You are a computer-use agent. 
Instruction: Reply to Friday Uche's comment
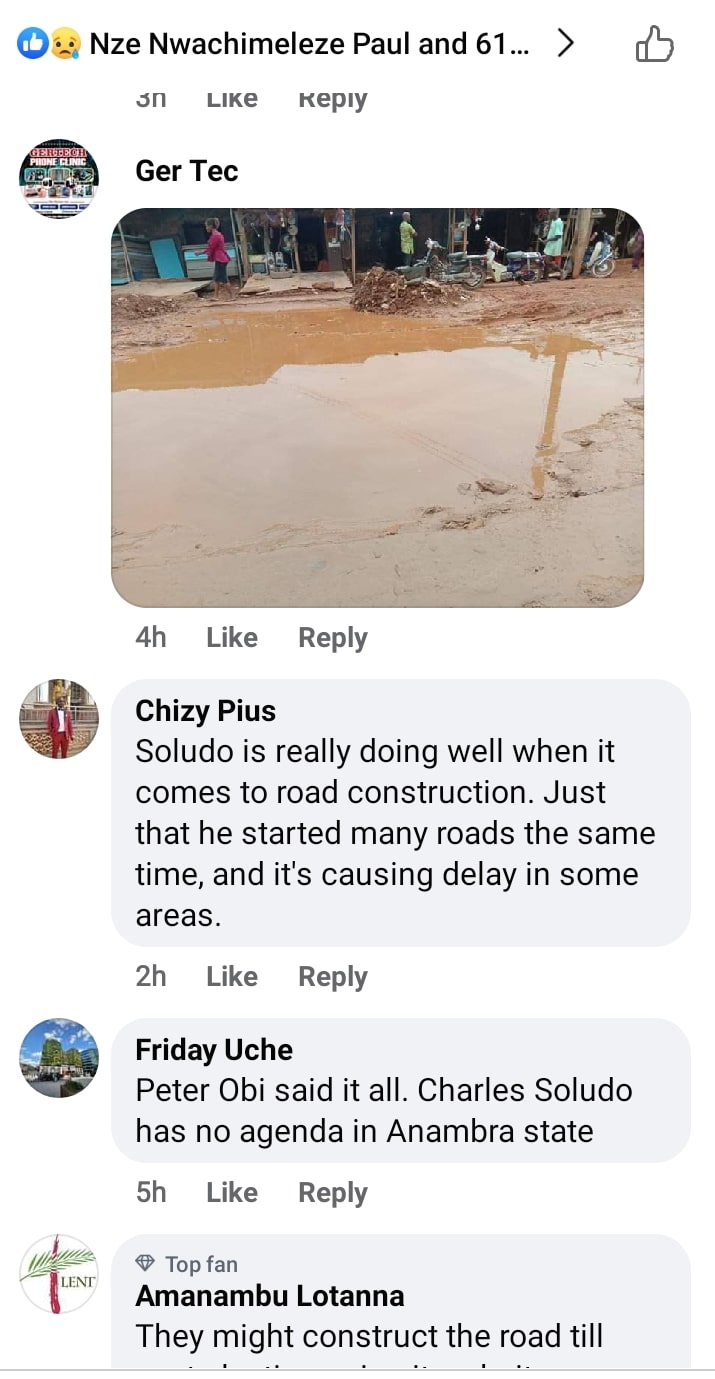(x=333, y=1193)
